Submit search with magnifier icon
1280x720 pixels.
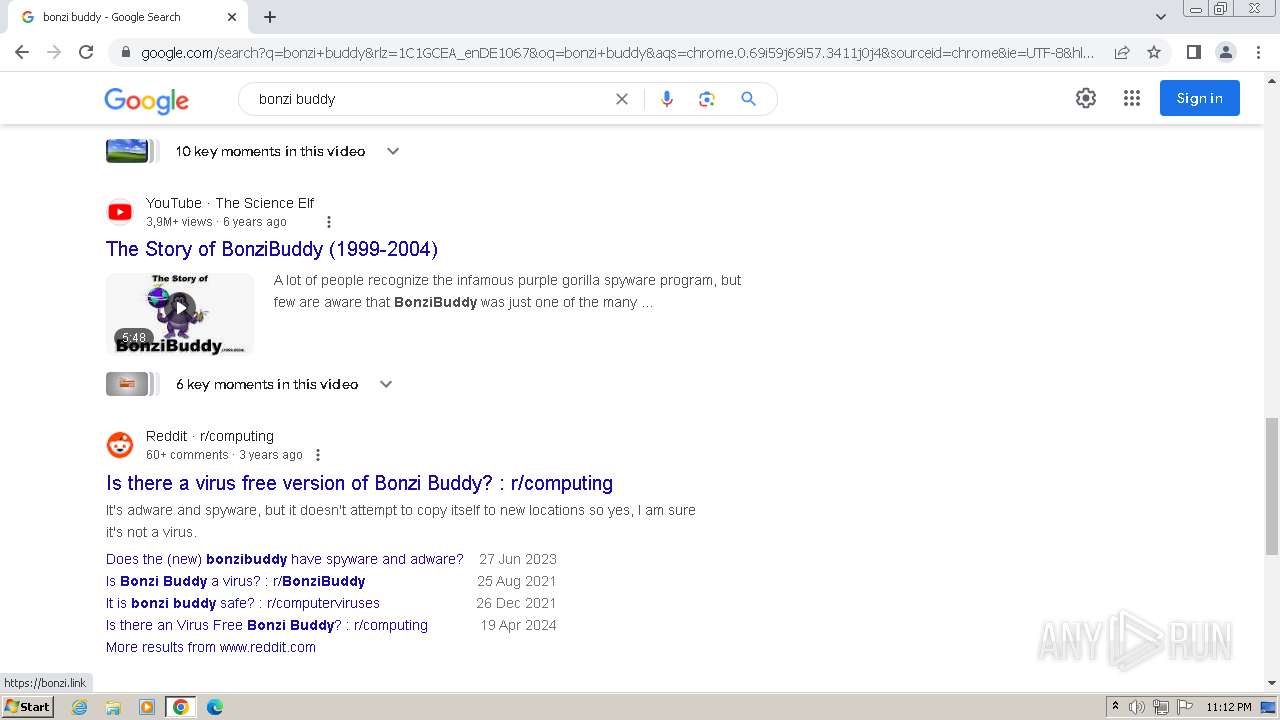(748, 99)
